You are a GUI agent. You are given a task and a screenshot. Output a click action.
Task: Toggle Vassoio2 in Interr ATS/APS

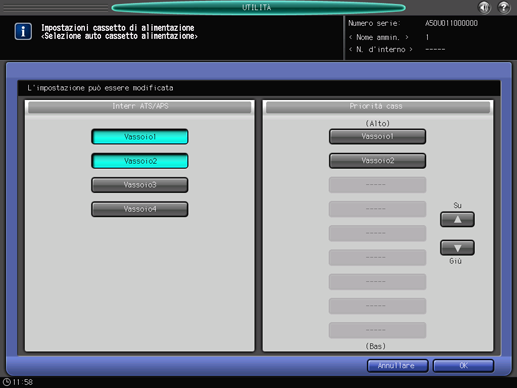[x=140, y=161]
